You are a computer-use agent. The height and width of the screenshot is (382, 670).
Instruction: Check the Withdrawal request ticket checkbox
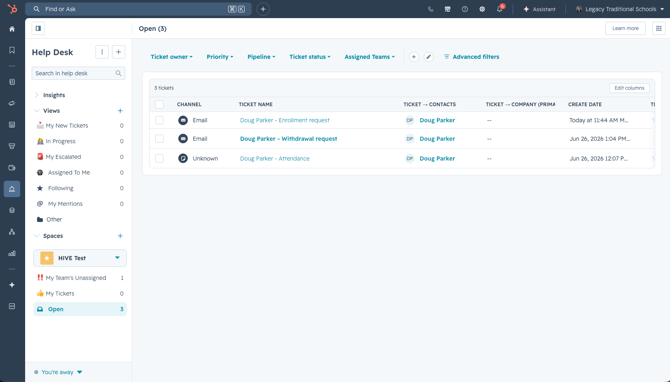tap(159, 139)
